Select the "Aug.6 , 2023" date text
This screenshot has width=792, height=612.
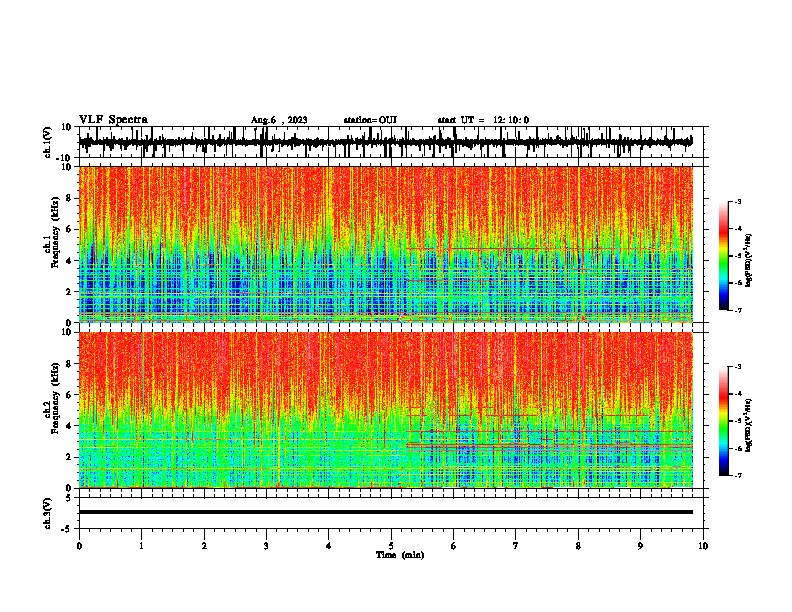point(279,120)
